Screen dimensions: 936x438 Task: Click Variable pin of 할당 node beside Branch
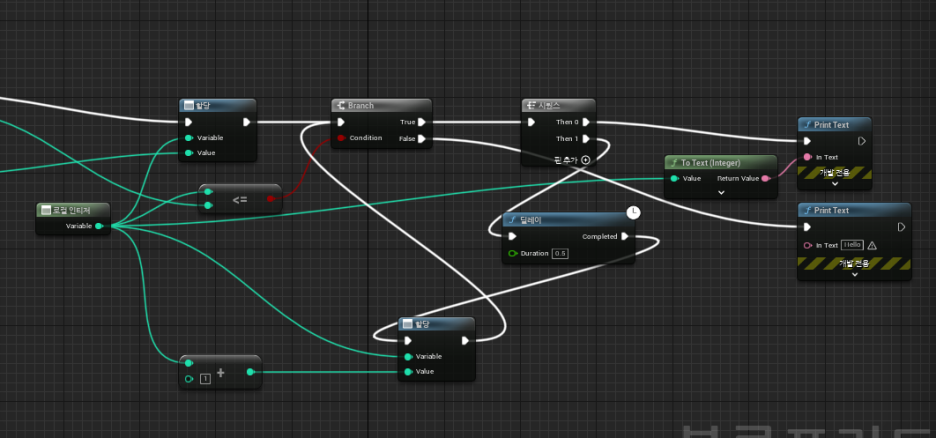(x=189, y=138)
